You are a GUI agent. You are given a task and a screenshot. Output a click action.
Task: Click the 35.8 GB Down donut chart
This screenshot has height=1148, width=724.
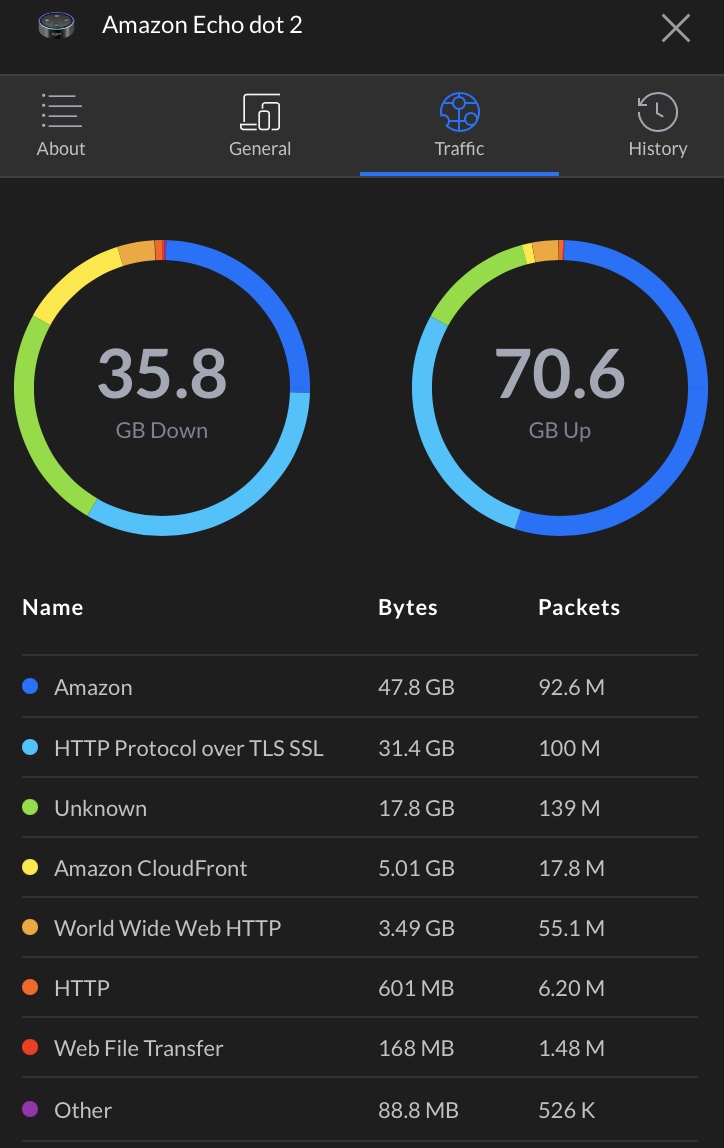[x=162, y=387]
